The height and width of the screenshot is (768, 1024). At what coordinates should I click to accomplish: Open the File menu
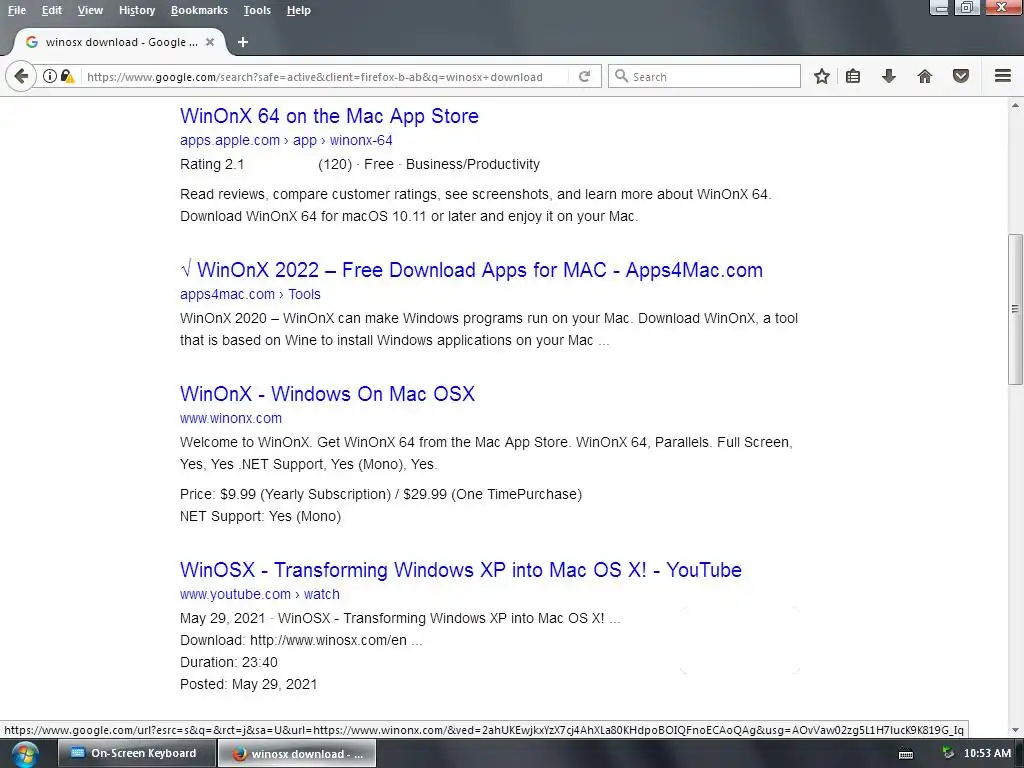point(17,10)
